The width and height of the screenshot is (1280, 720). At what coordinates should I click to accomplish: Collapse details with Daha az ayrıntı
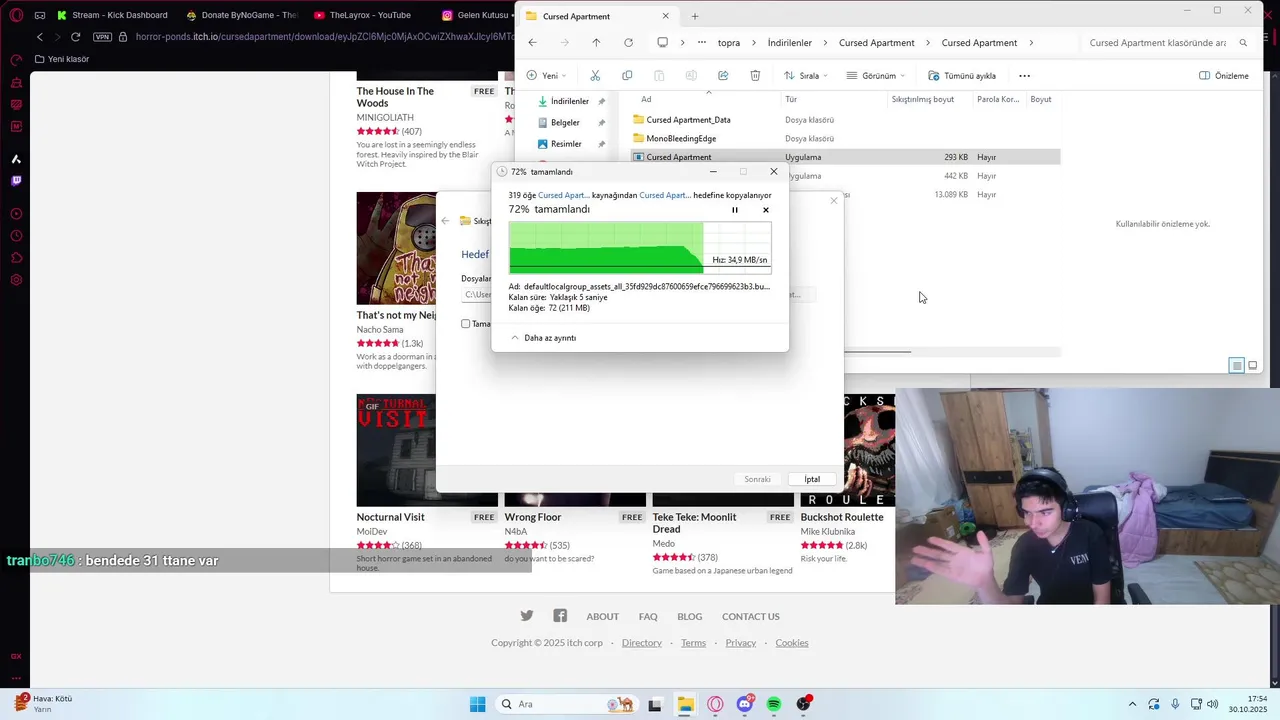[x=544, y=338]
